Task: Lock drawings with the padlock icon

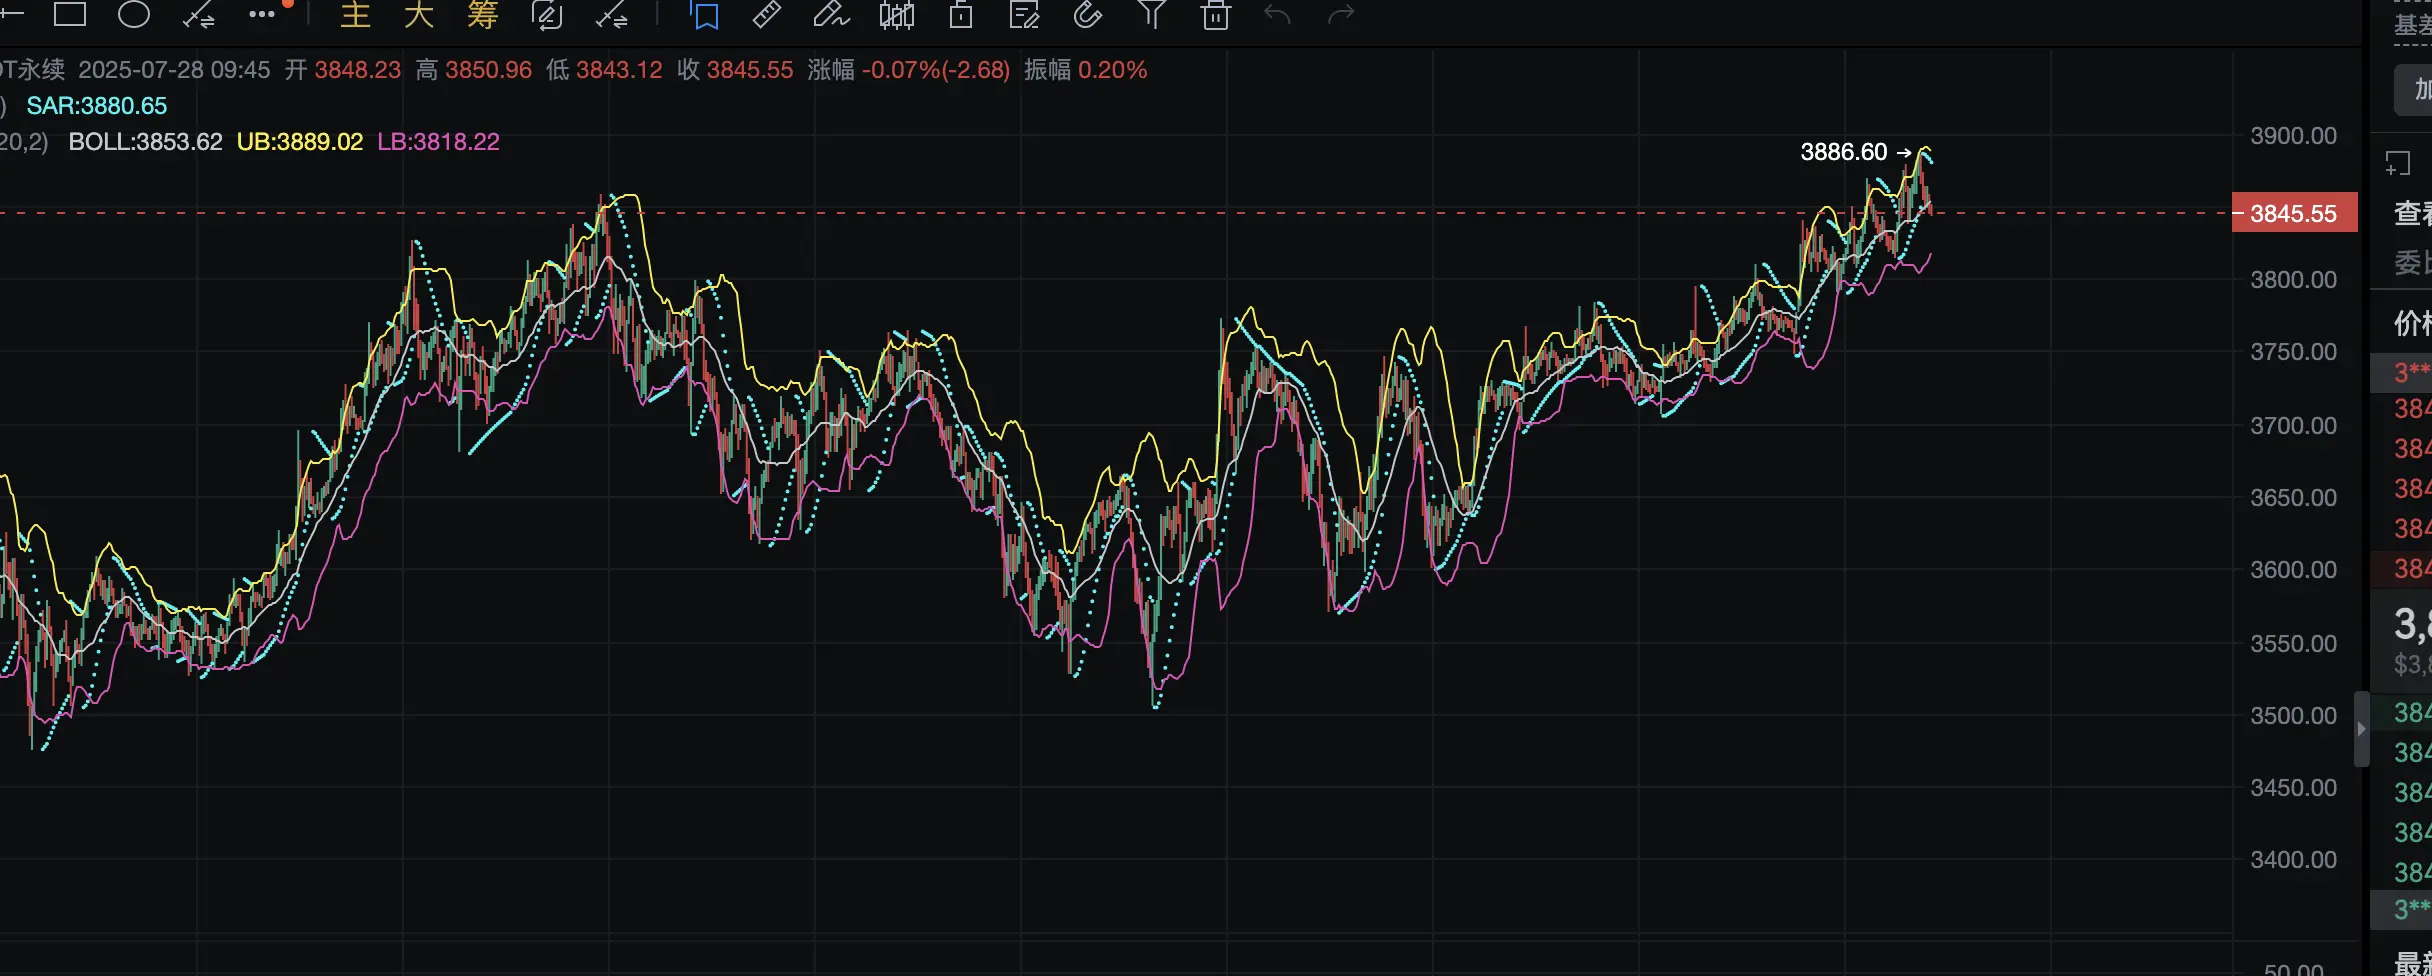Action: click(x=961, y=15)
